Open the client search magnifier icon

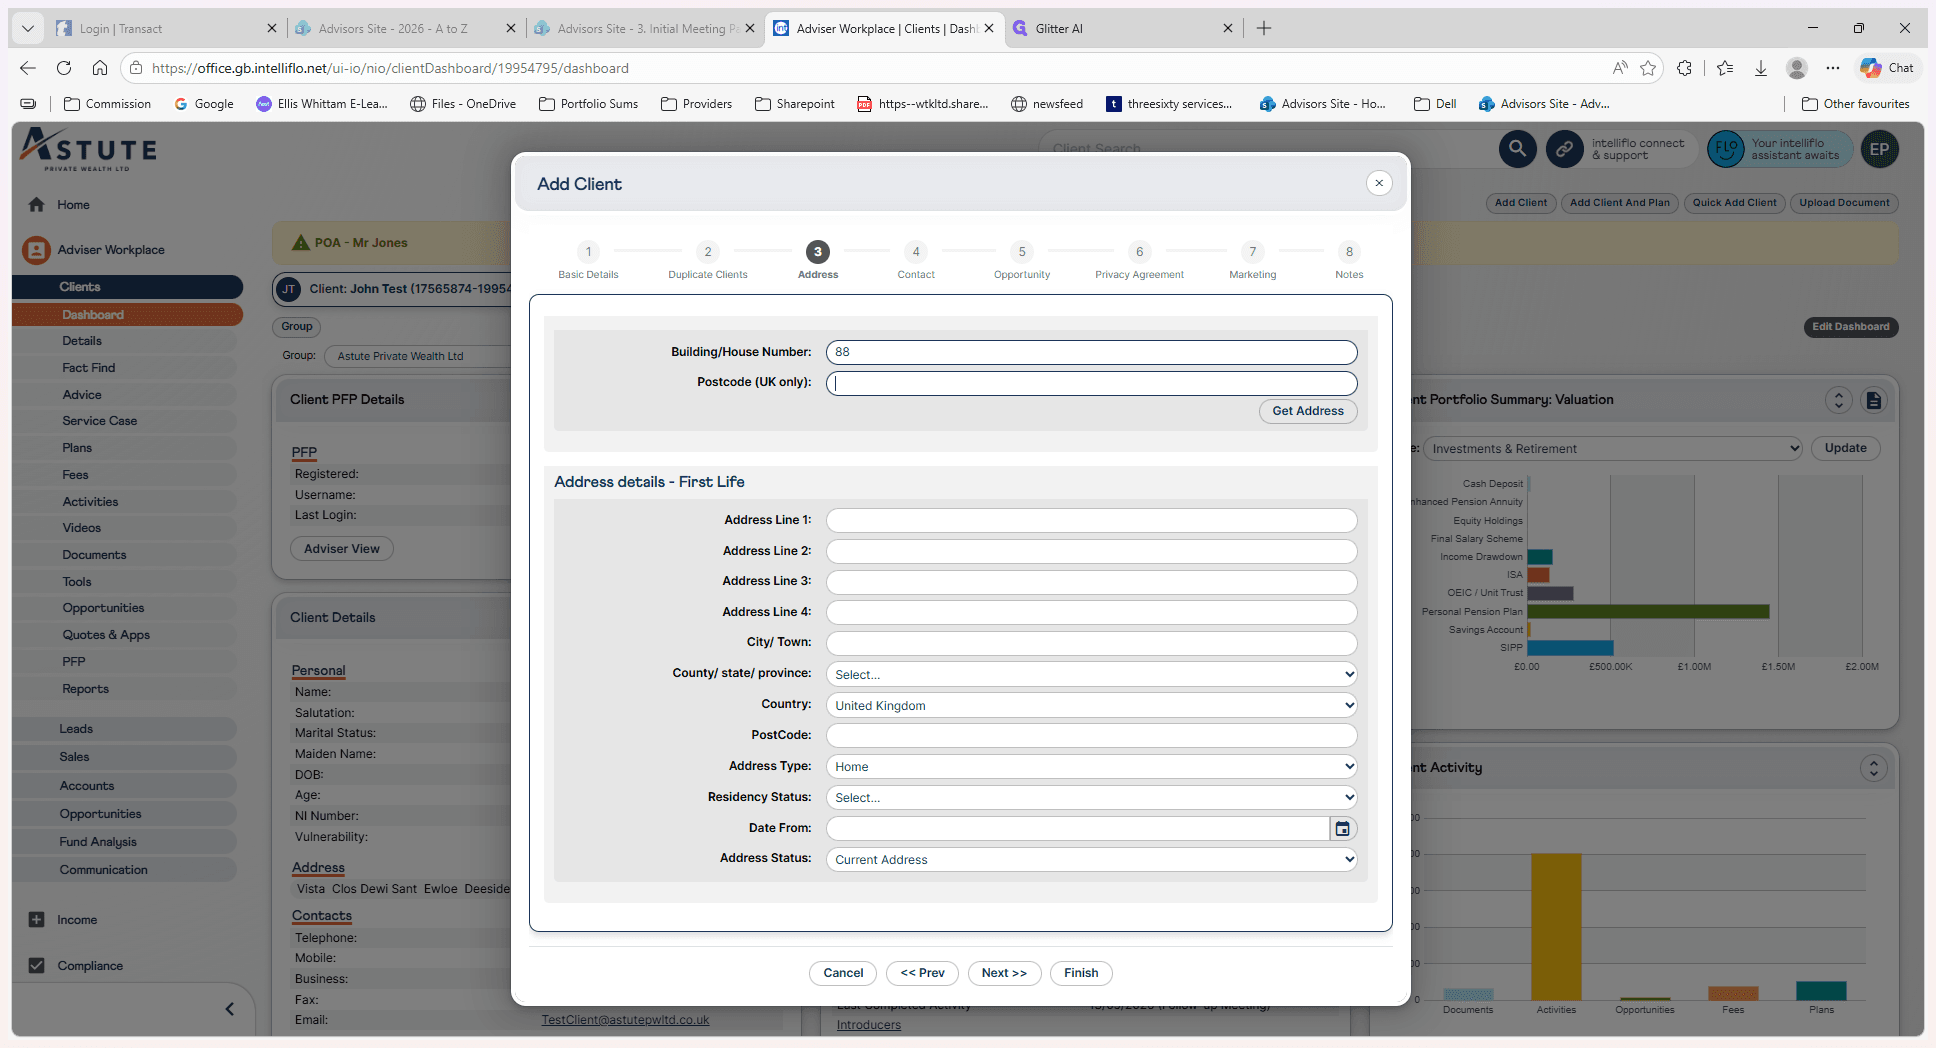click(x=1517, y=149)
